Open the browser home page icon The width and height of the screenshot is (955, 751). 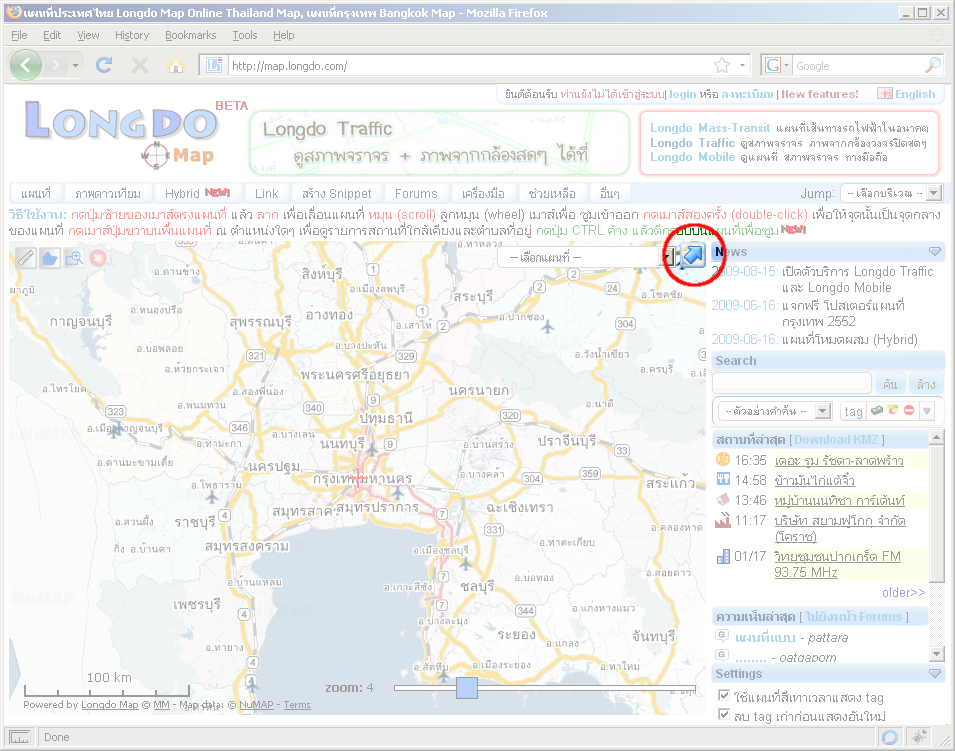176,65
